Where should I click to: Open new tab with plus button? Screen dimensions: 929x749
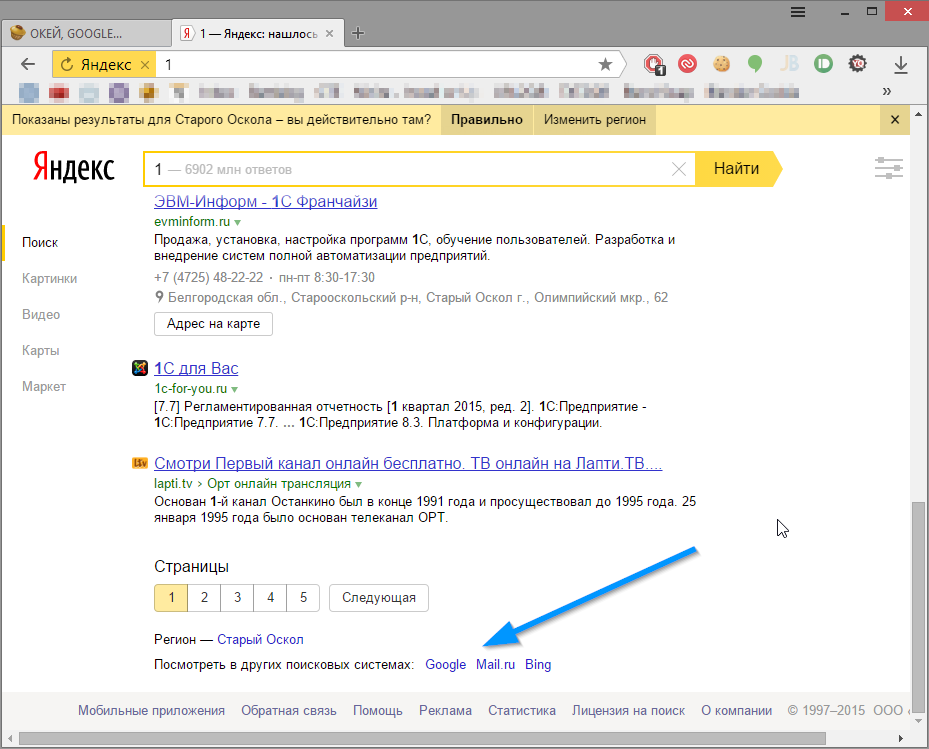click(357, 33)
